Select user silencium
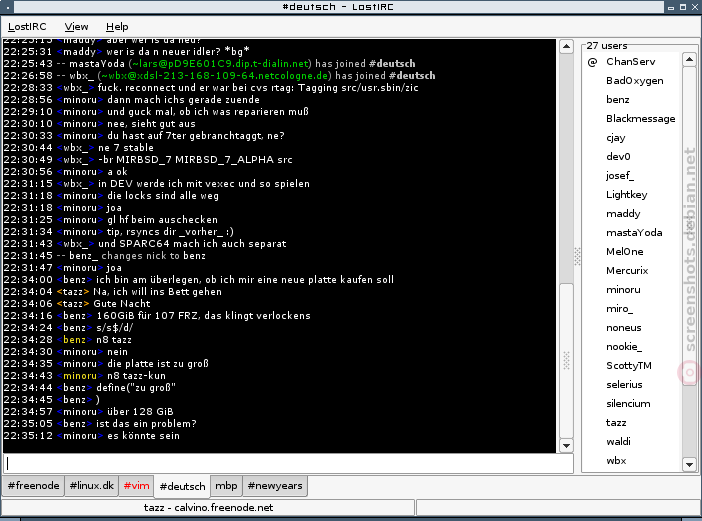Viewport: 702px width, 521px height. click(628, 403)
